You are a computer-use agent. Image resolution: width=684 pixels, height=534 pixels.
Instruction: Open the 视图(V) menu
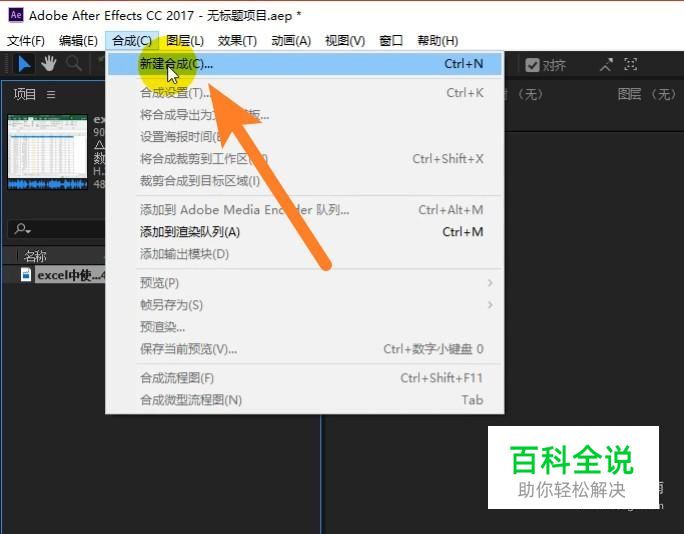tap(345, 41)
